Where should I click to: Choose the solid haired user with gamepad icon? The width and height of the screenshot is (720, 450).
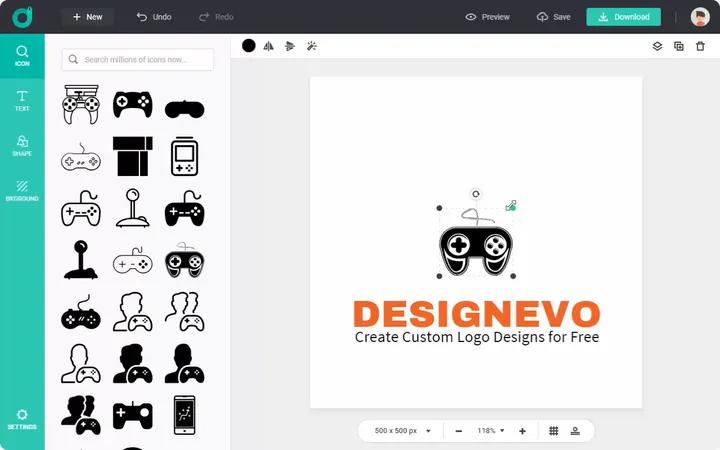[x=133, y=363]
